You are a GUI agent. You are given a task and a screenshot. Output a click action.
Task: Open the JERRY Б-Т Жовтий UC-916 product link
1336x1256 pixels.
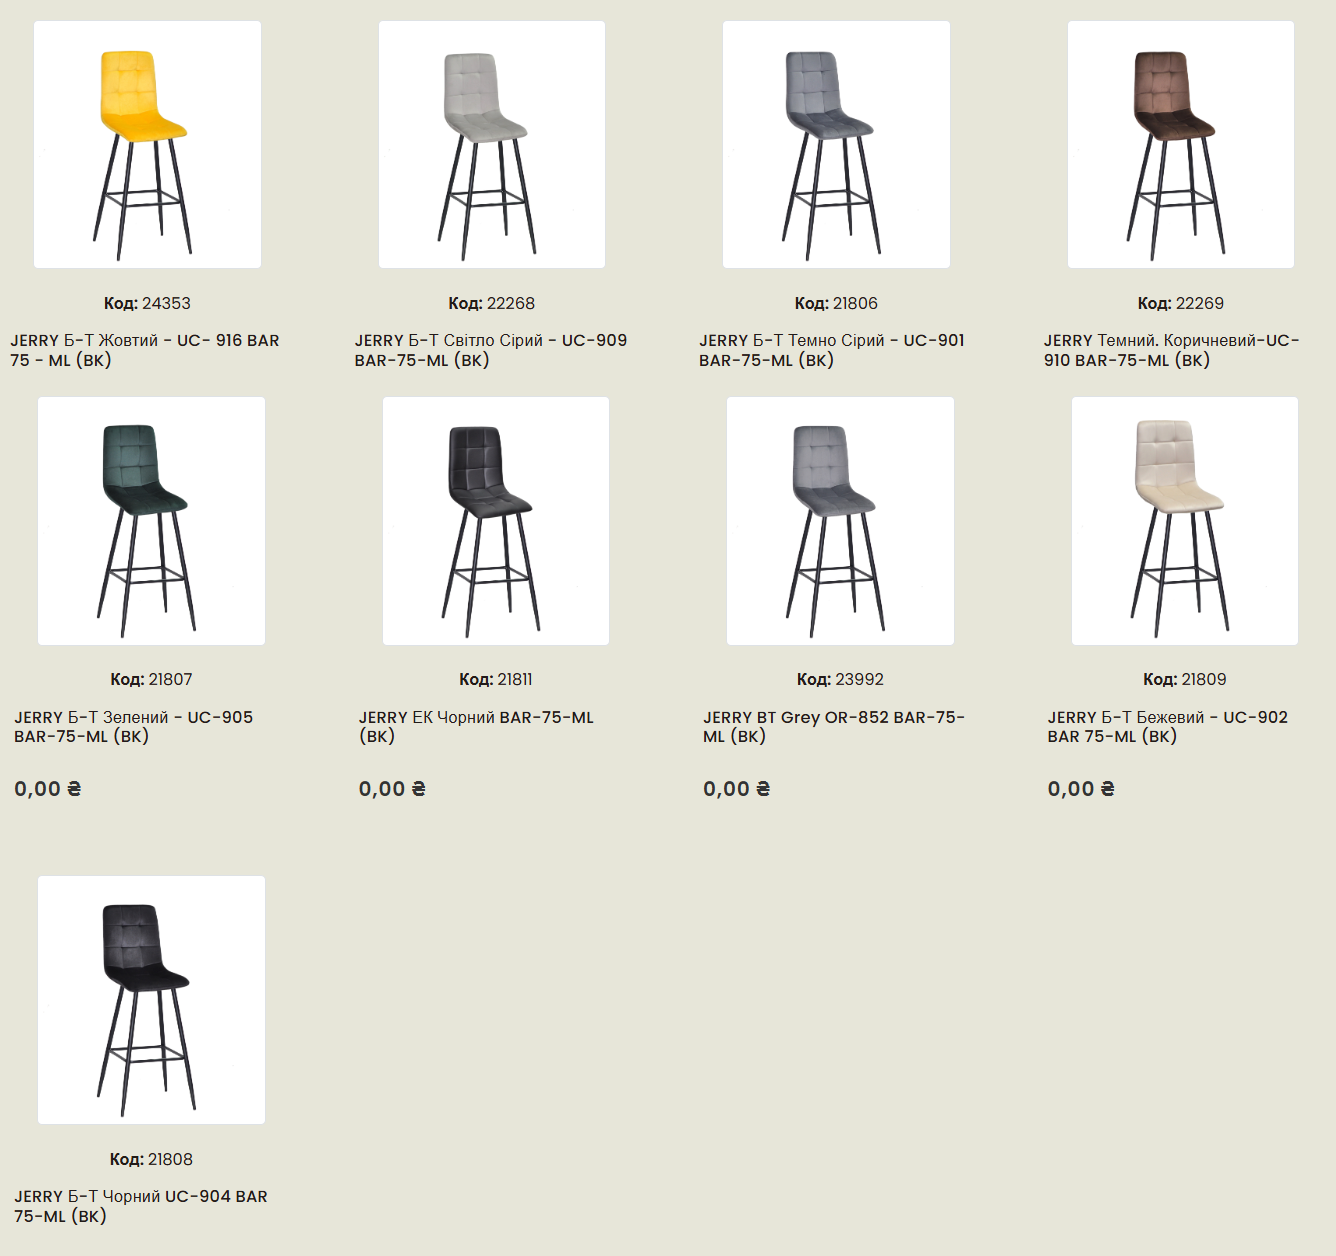tap(145, 350)
